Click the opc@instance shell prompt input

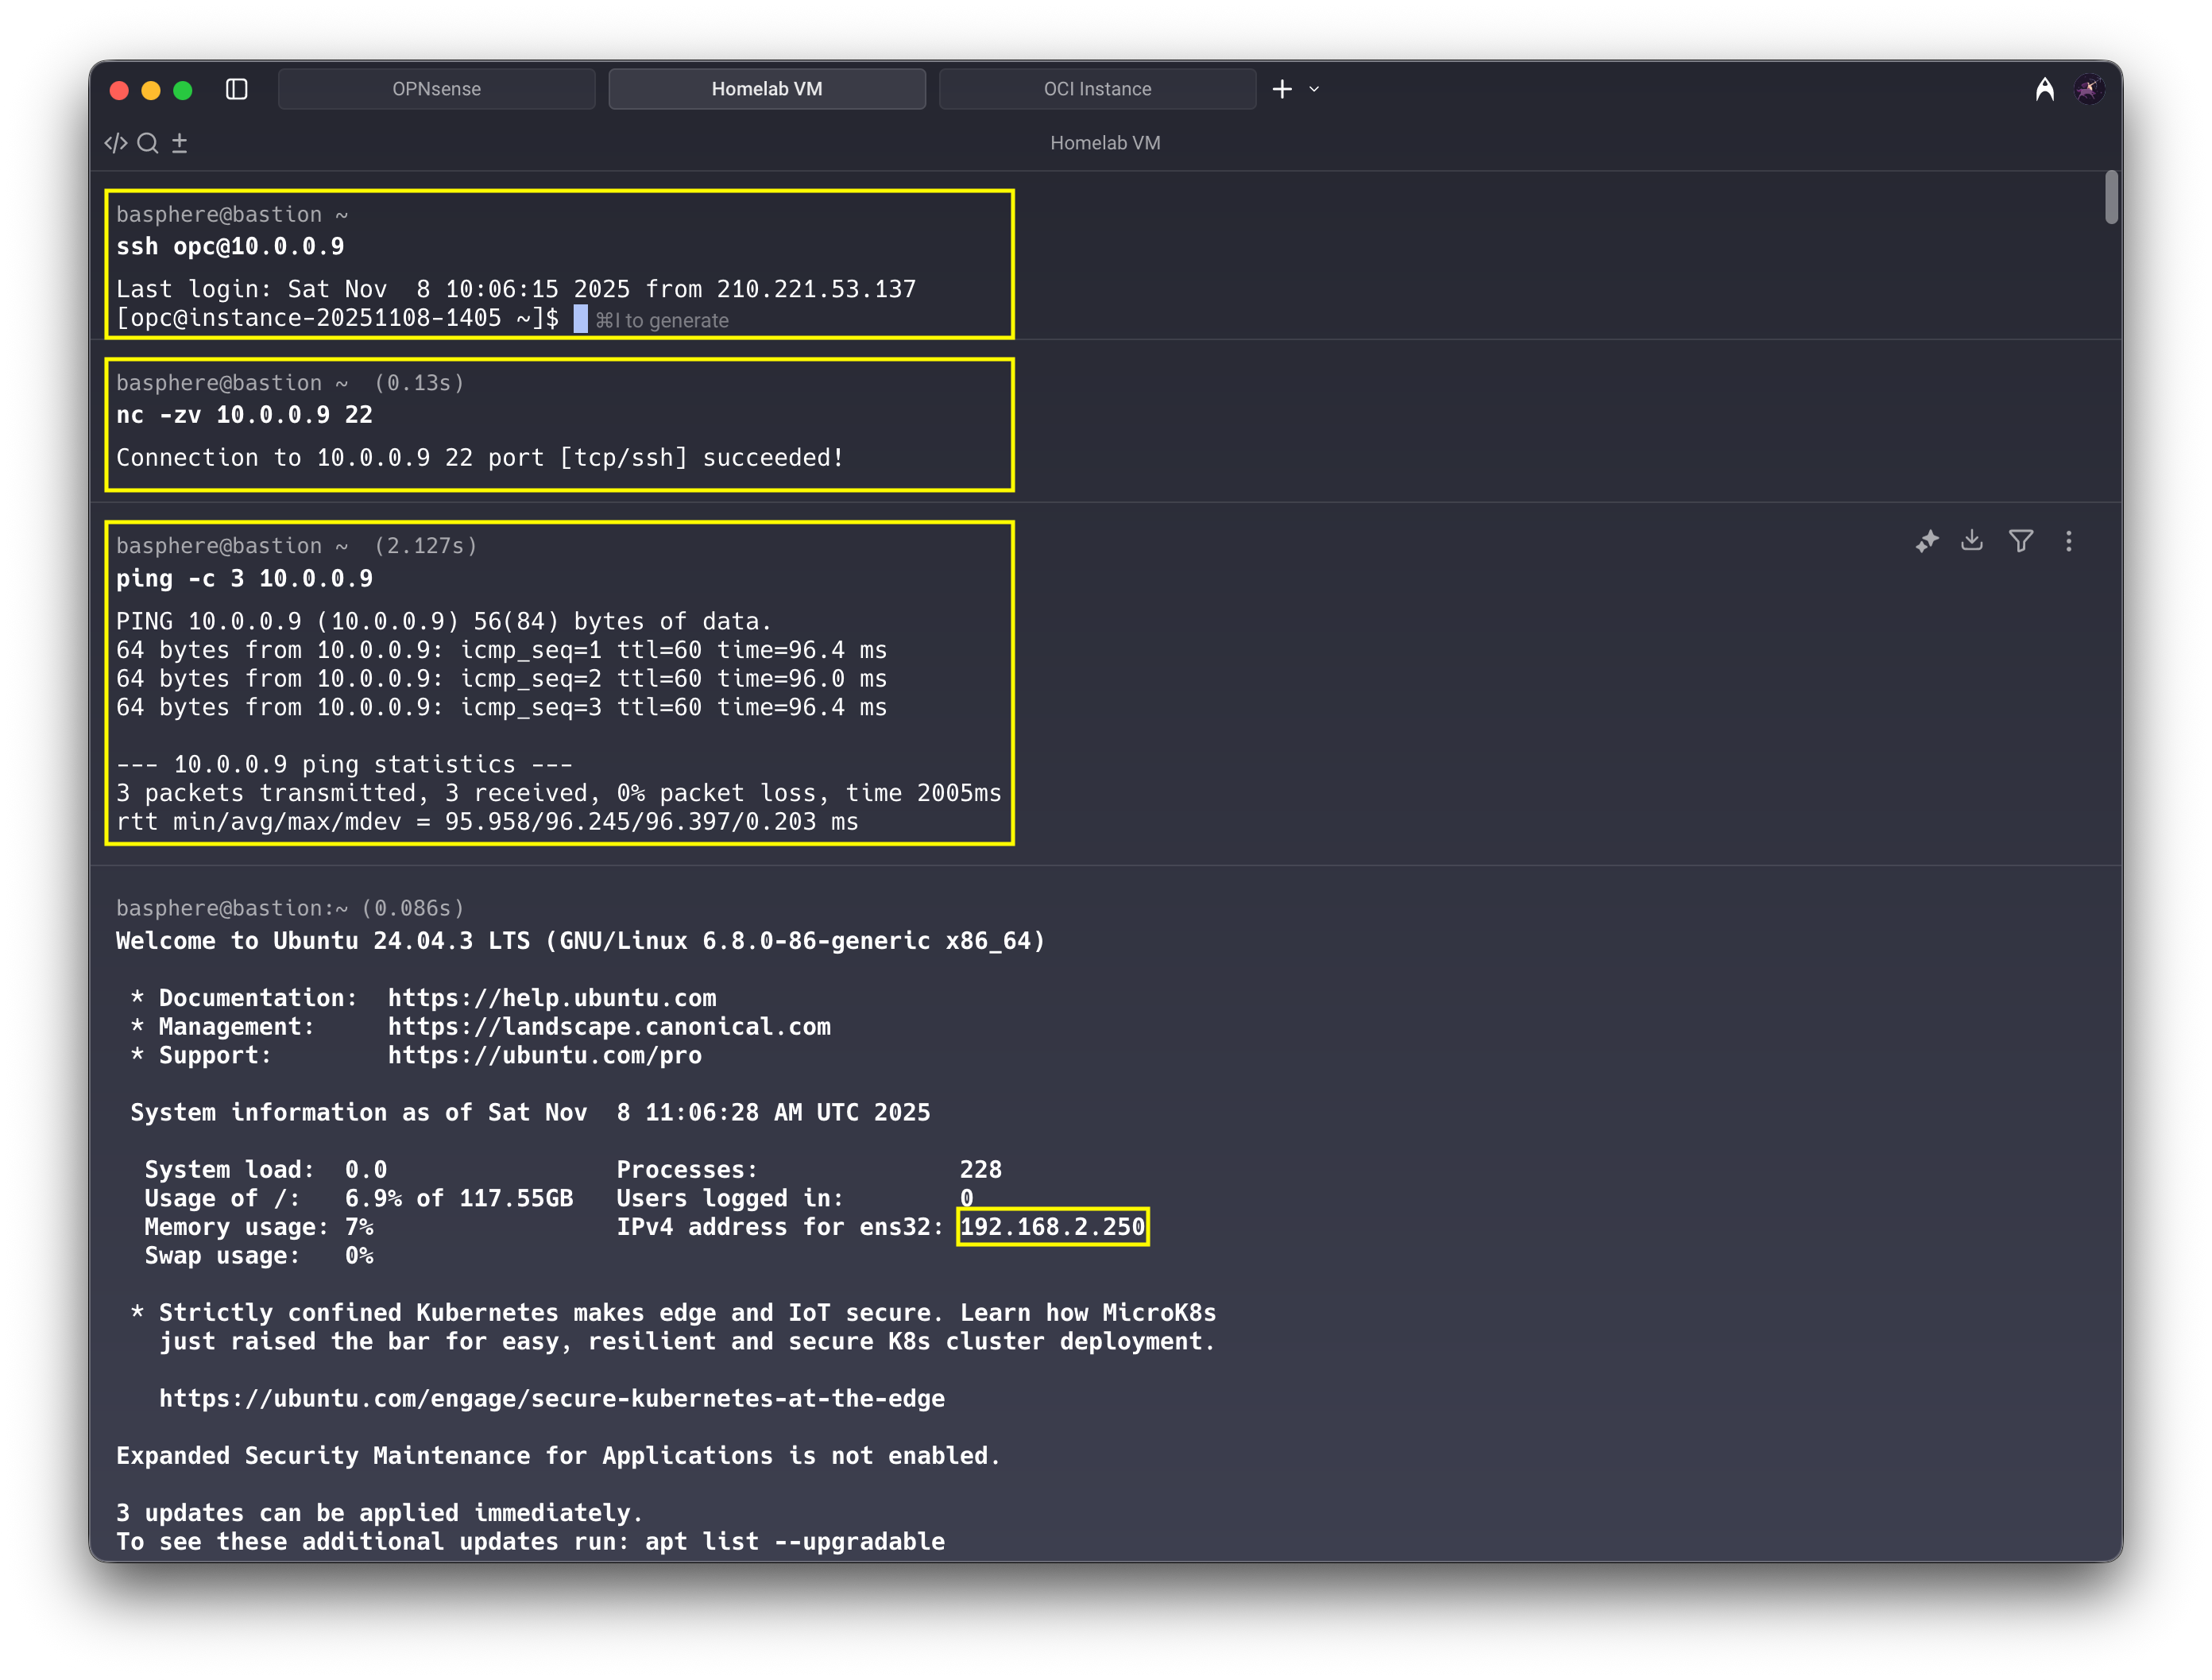(x=581, y=319)
